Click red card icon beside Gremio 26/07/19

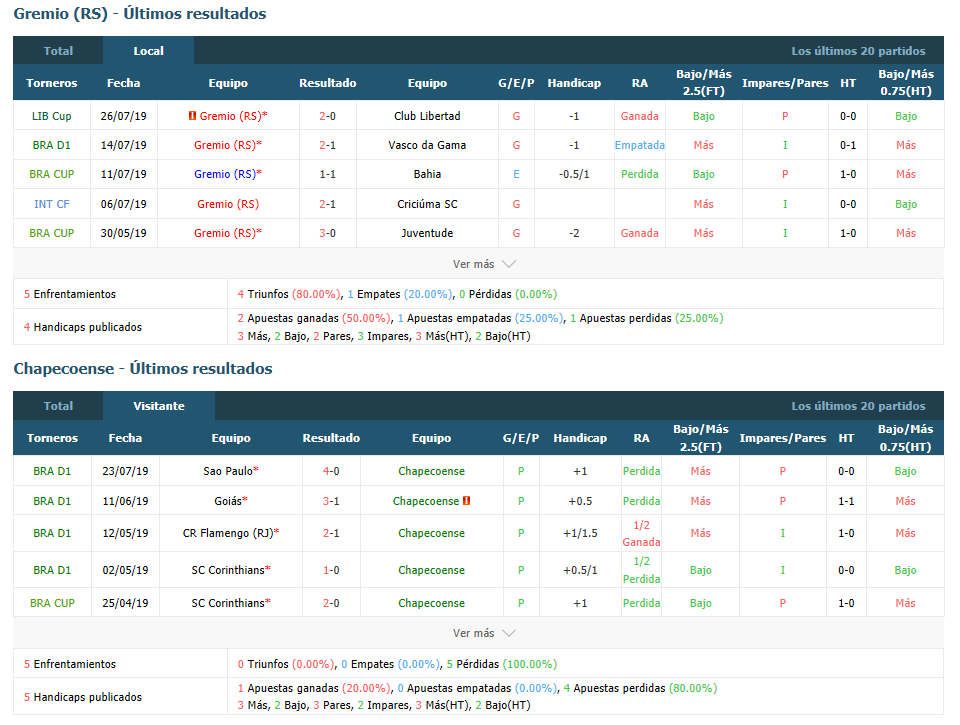[192, 116]
